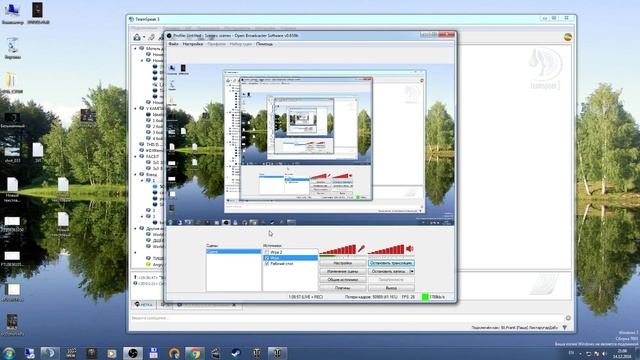This screenshot has height=360, width=640.
Task: Open the emoticon picker in TeamSpeak chat
Action: click(x=568, y=318)
